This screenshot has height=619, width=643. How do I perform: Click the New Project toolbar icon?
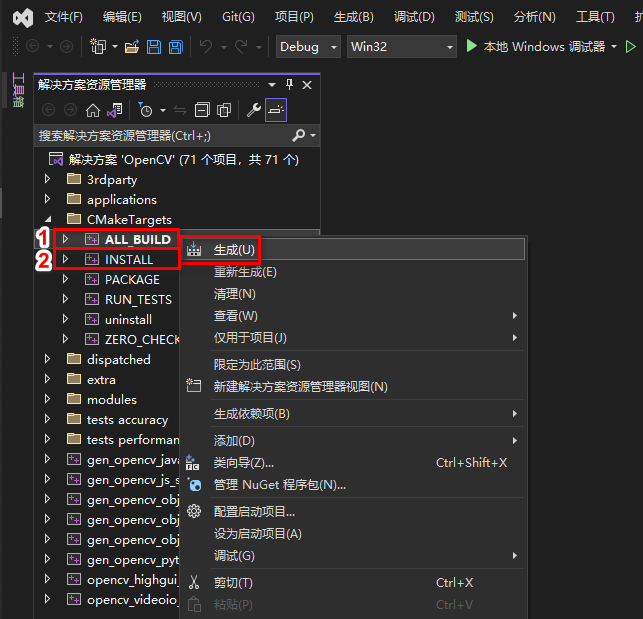[98, 47]
